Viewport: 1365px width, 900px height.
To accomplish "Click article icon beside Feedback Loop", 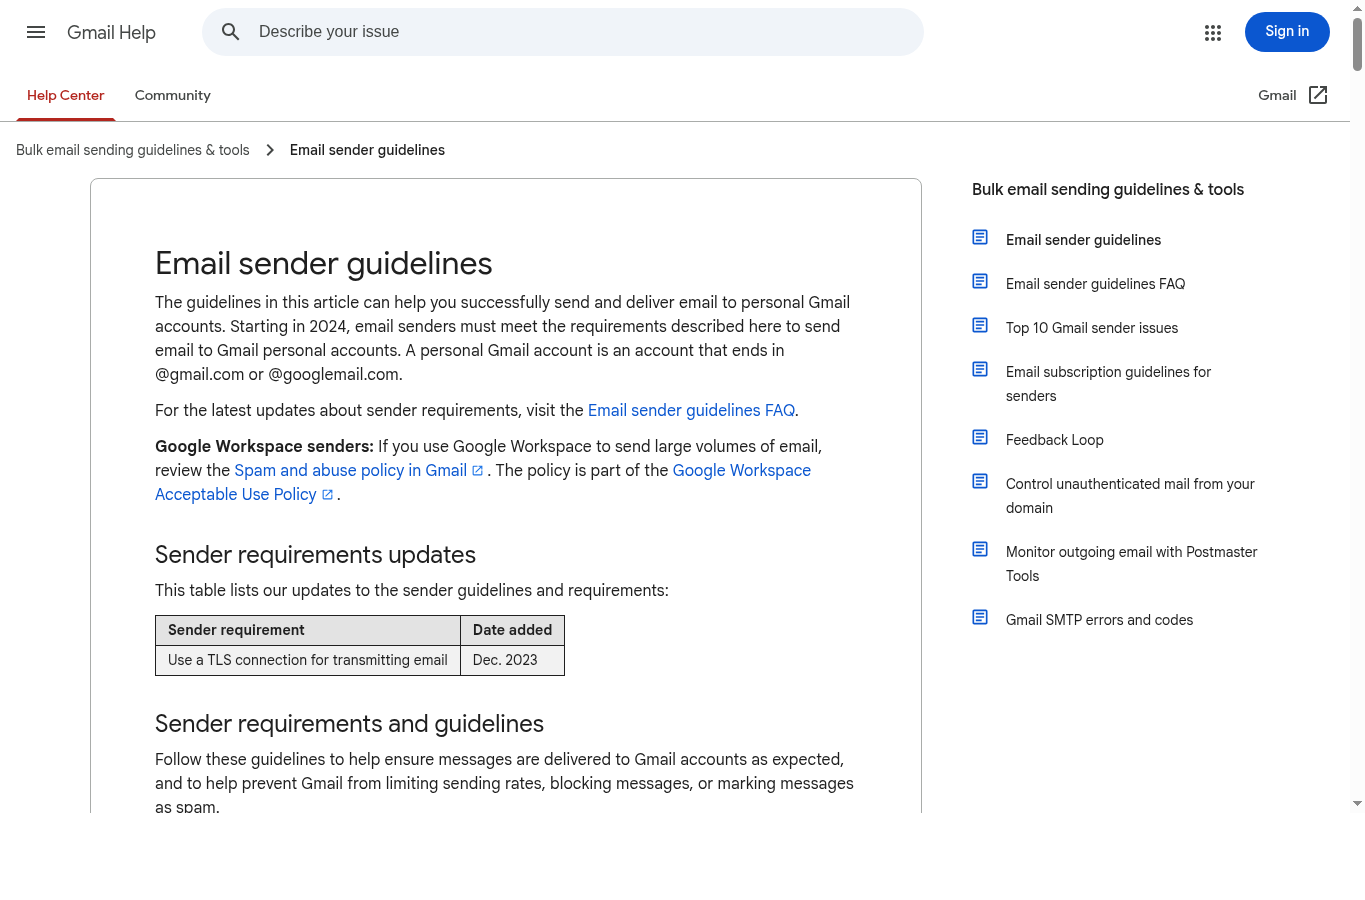I will click(x=980, y=438).
